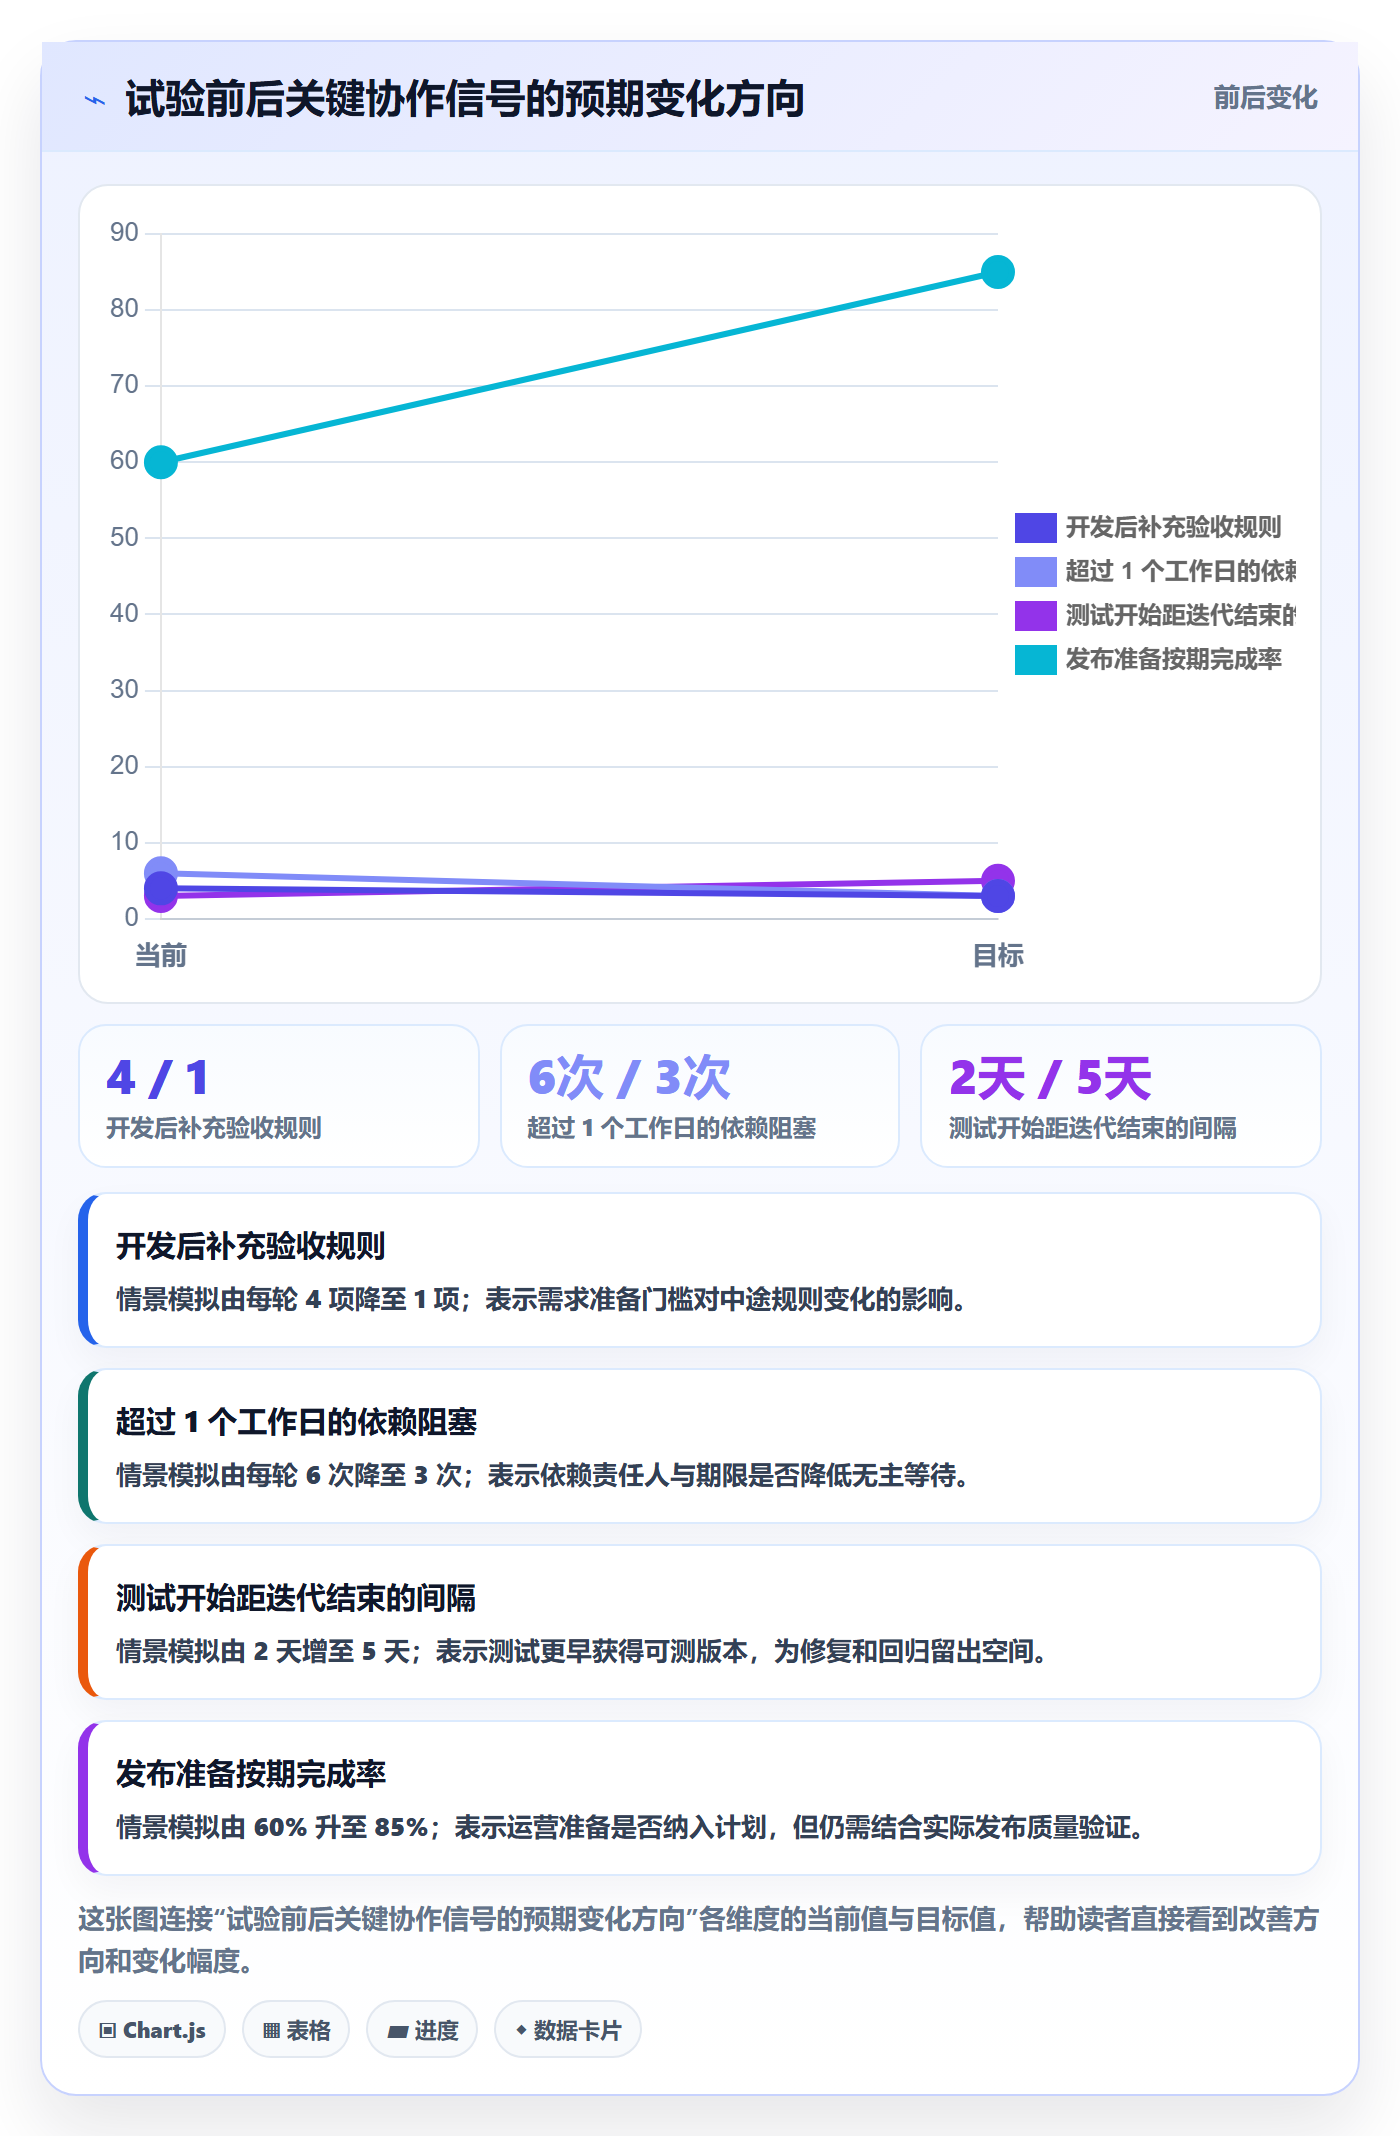Click the cyan data point at 60 on 当前
Screen dimensions: 1400x2136
click(161, 462)
